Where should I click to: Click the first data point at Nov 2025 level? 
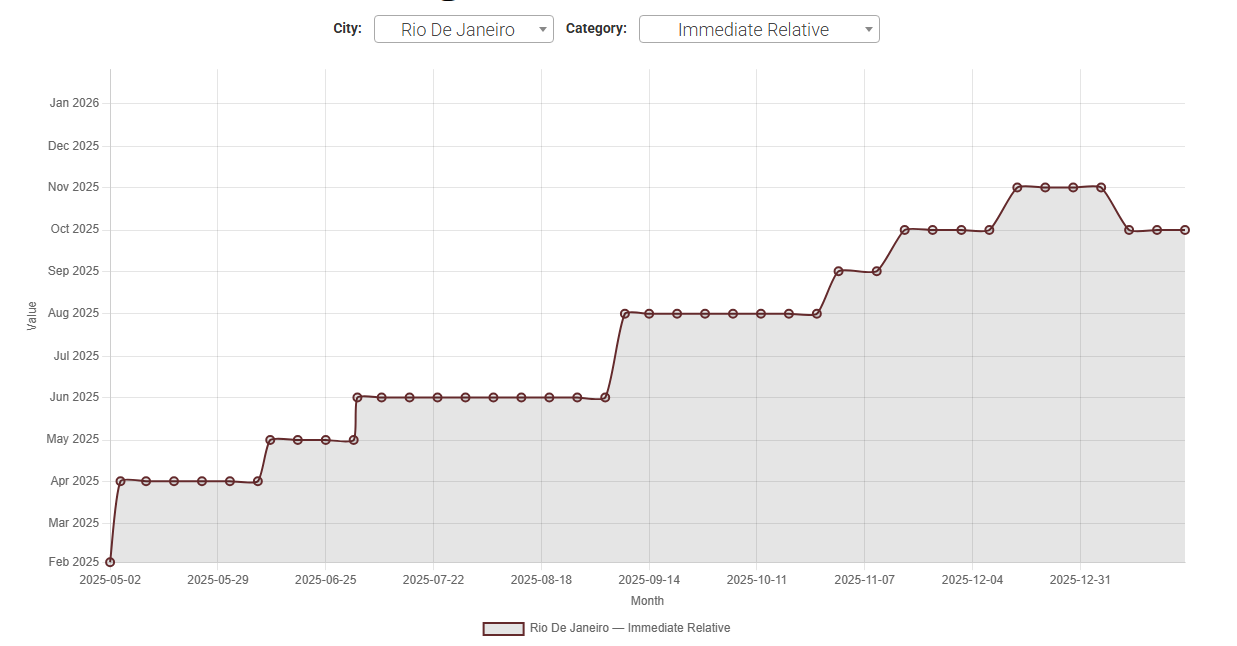(x=1017, y=187)
